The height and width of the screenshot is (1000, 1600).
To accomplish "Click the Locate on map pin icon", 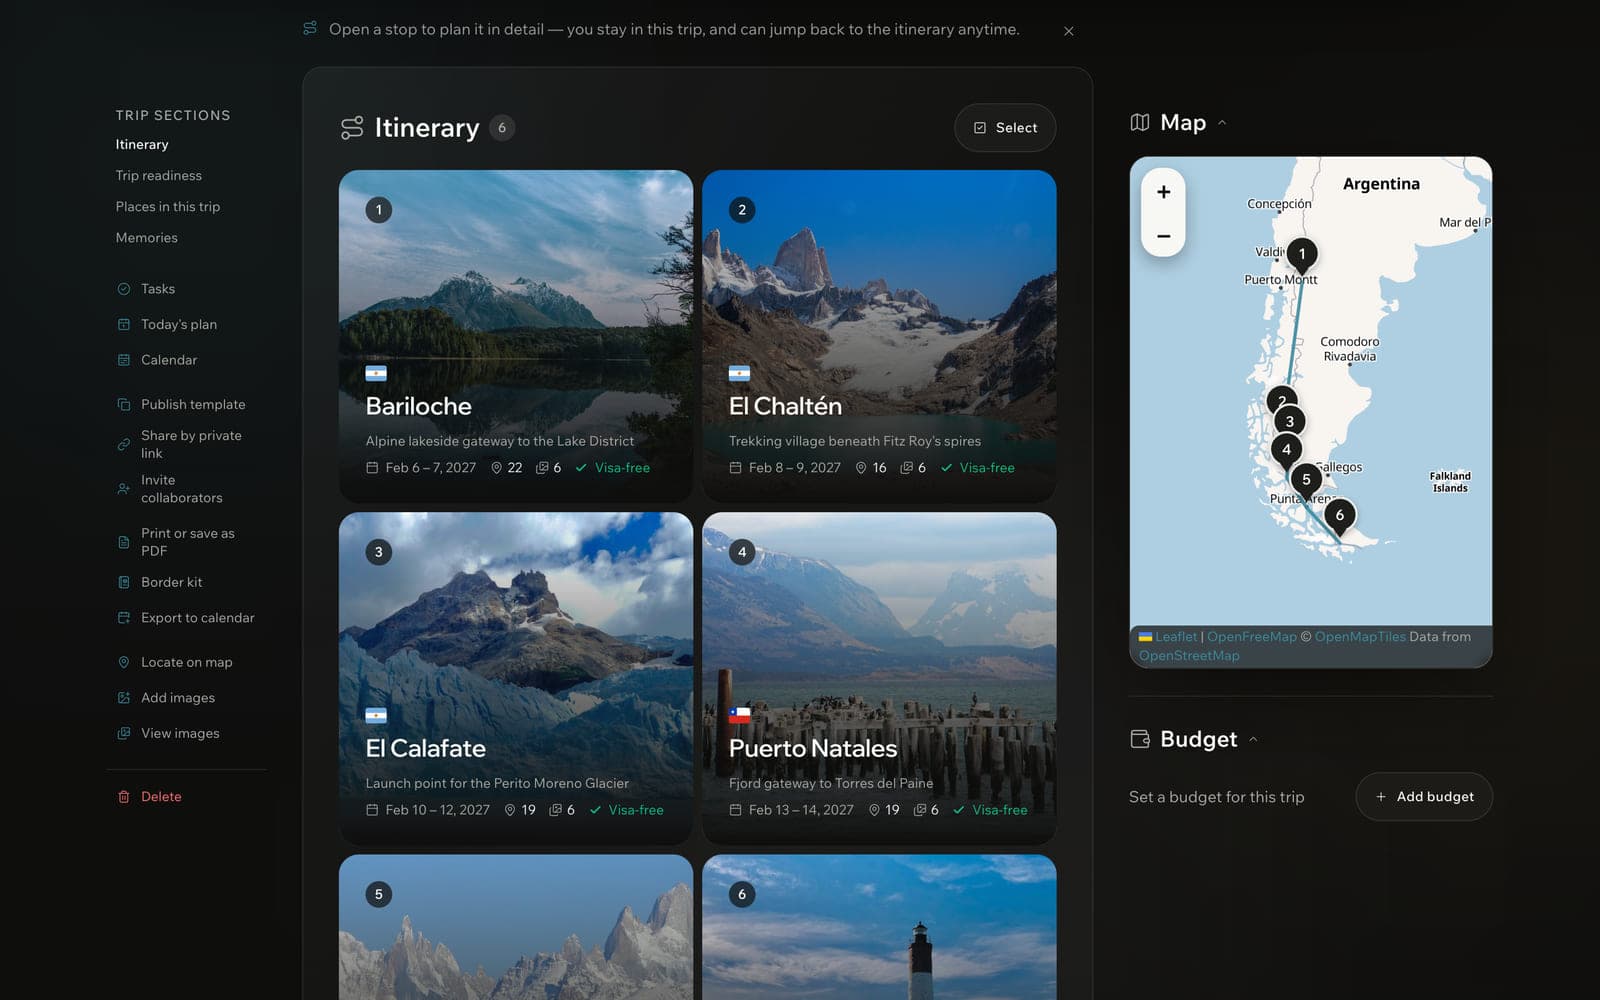I will 124,662.
